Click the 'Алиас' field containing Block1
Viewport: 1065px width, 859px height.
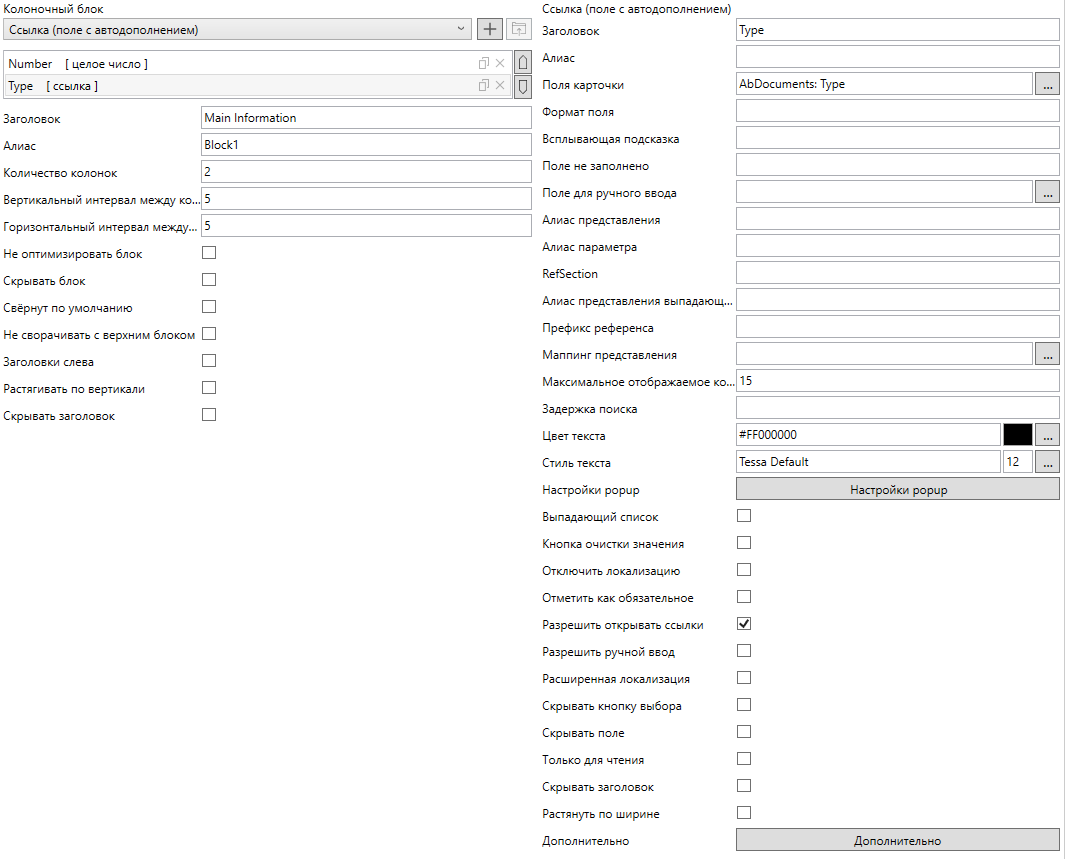(x=365, y=145)
